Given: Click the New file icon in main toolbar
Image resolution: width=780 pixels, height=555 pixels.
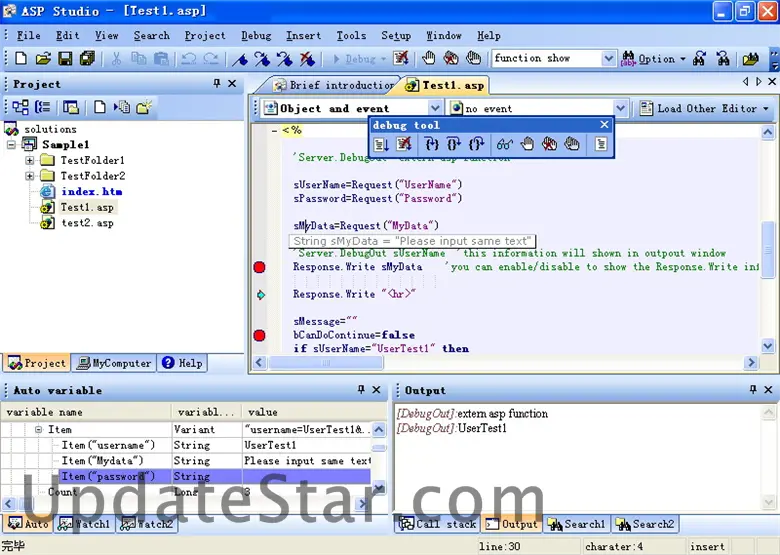Looking at the screenshot, I should tap(21, 59).
